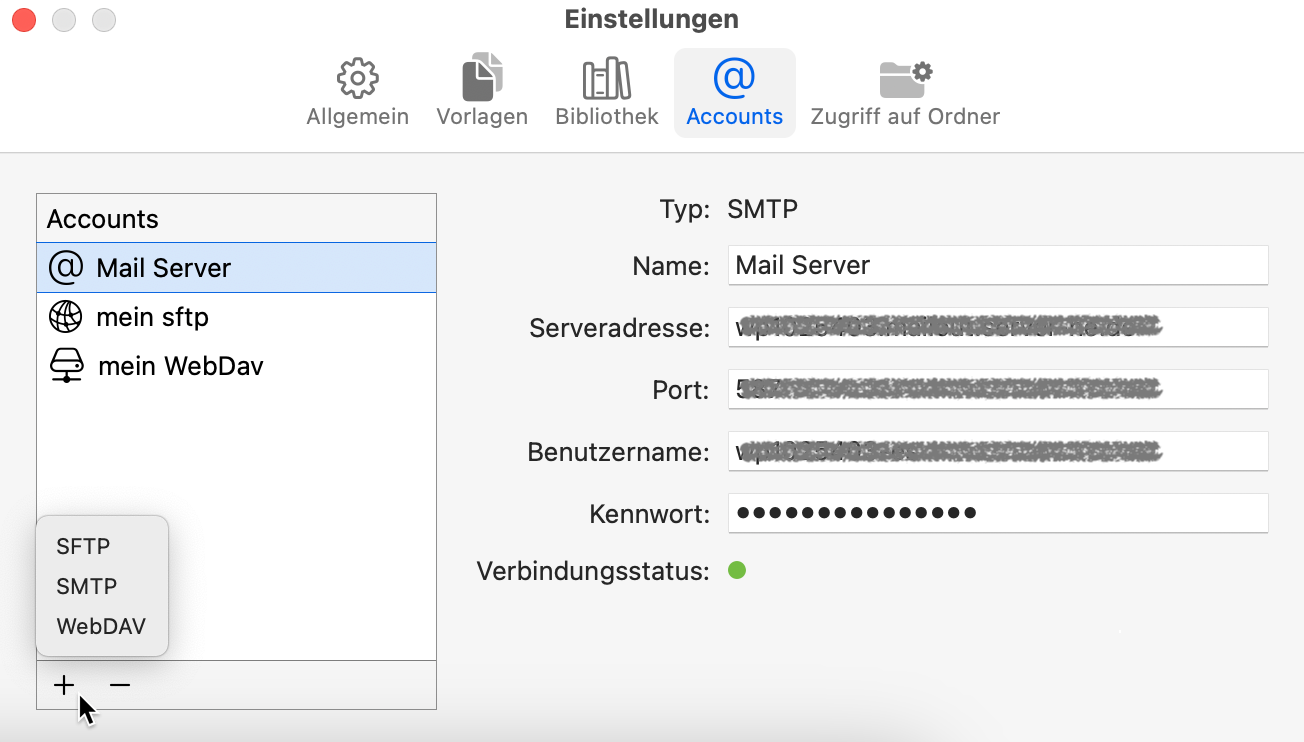Screen dimensions: 1304x742
Task: Click the plus button to add an account
Action: pyautogui.click(x=63, y=684)
